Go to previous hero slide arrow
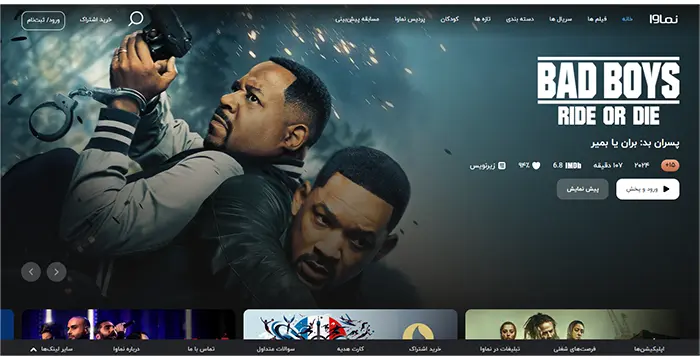This screenshot has width=700, height=360. 31,272
